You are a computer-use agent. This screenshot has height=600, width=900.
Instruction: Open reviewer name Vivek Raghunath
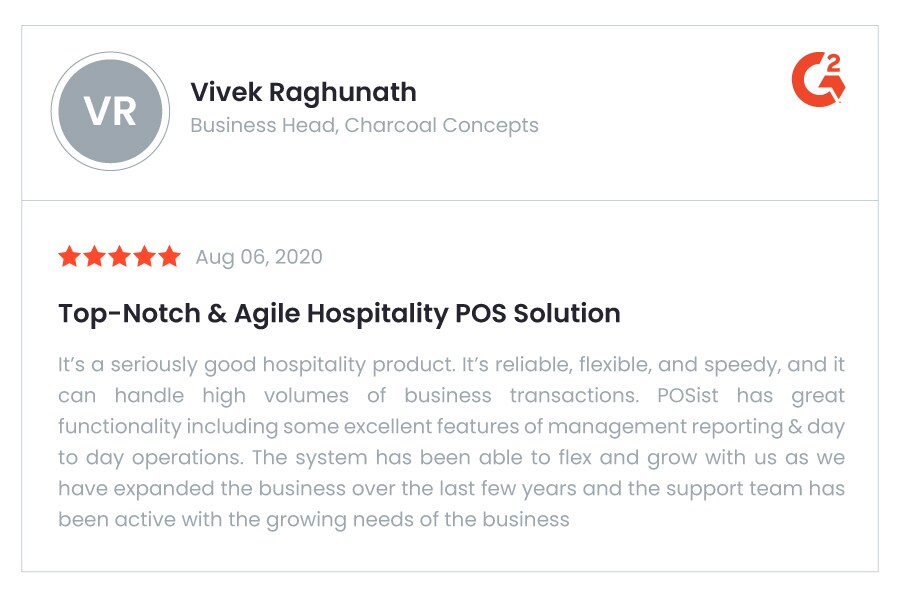[303, 92]
